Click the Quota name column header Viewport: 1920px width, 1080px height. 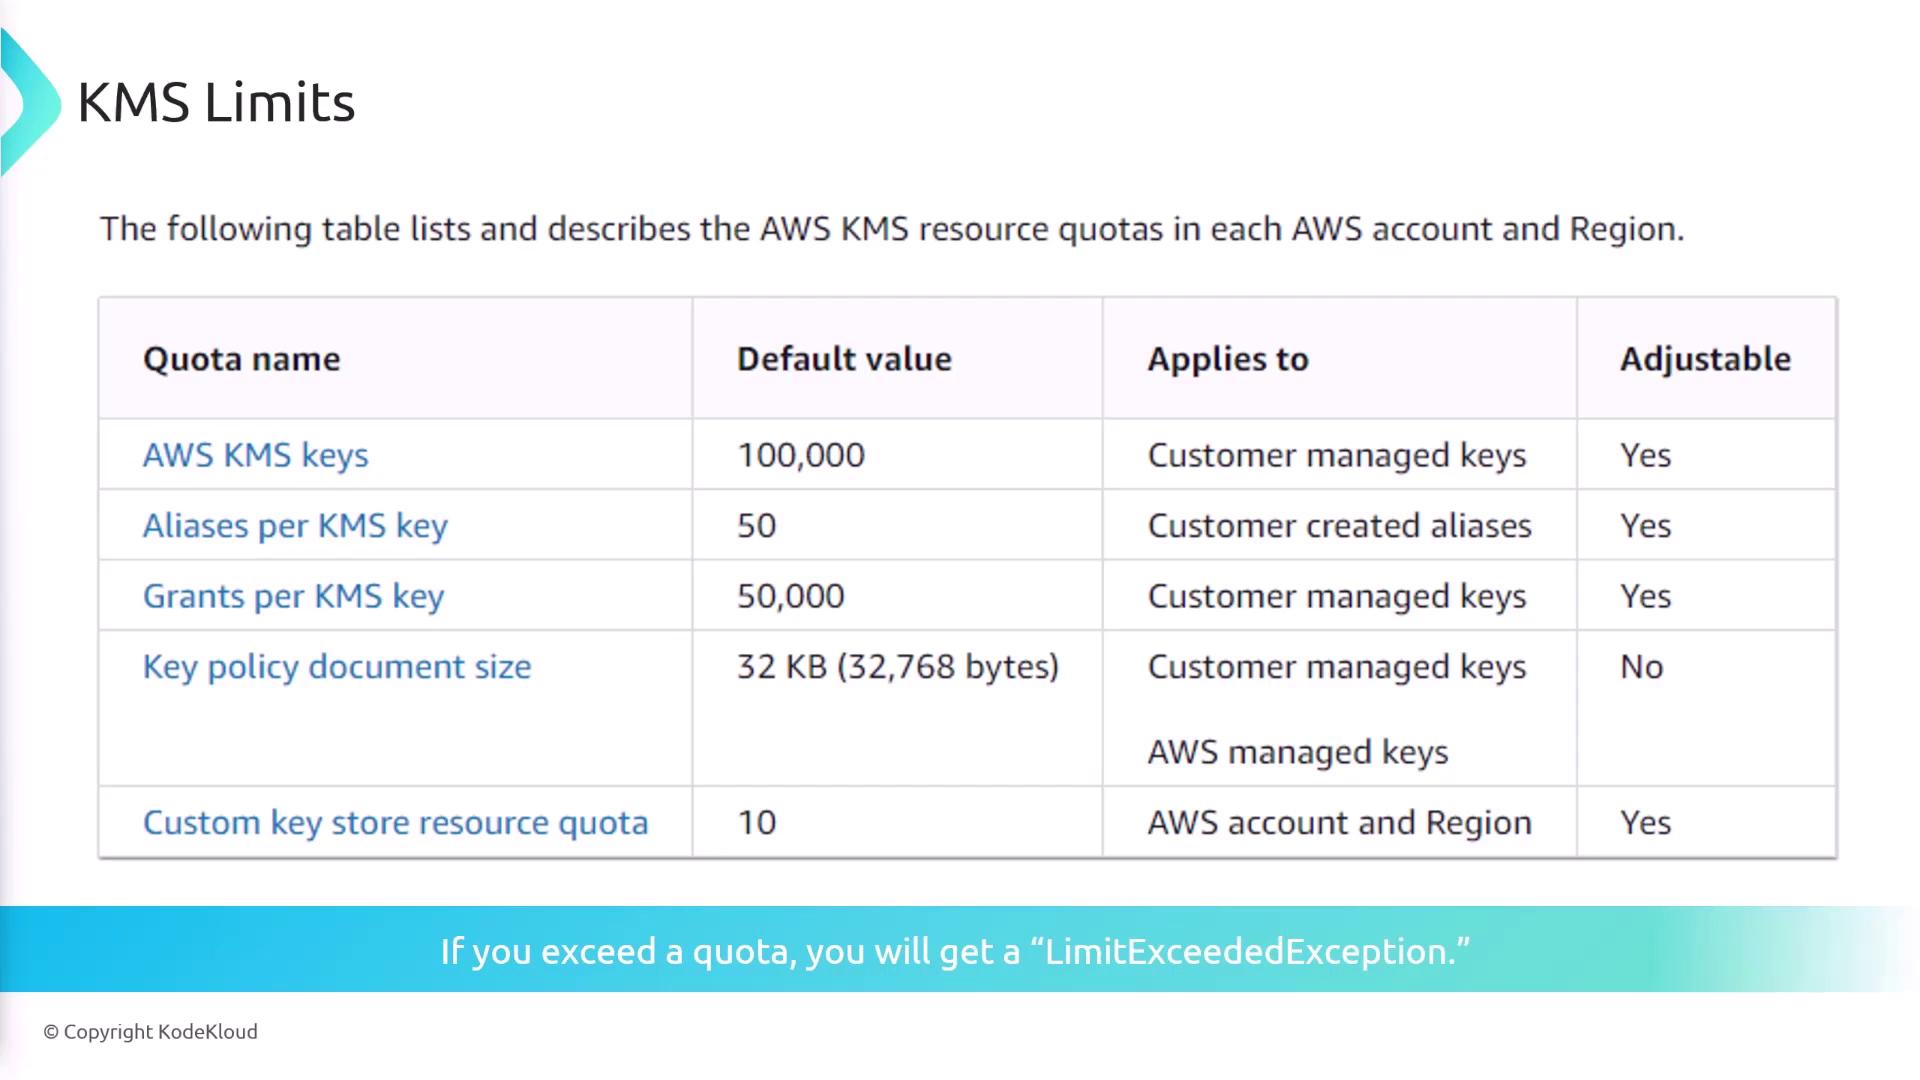click(x=241, y=359)
